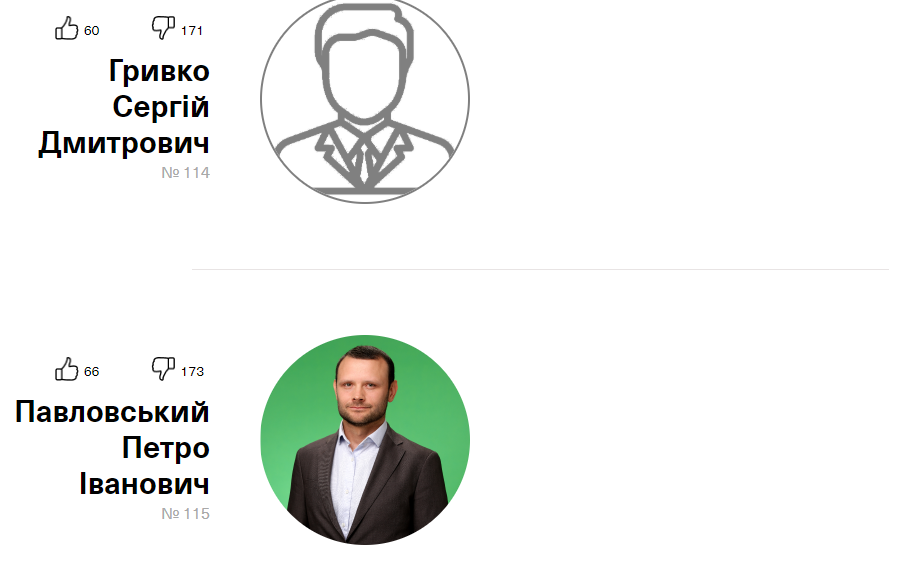Image resolution: width=916 pixels, height=569 pixels.
Task: Click the surname Павловський
Action: [112, 412]
